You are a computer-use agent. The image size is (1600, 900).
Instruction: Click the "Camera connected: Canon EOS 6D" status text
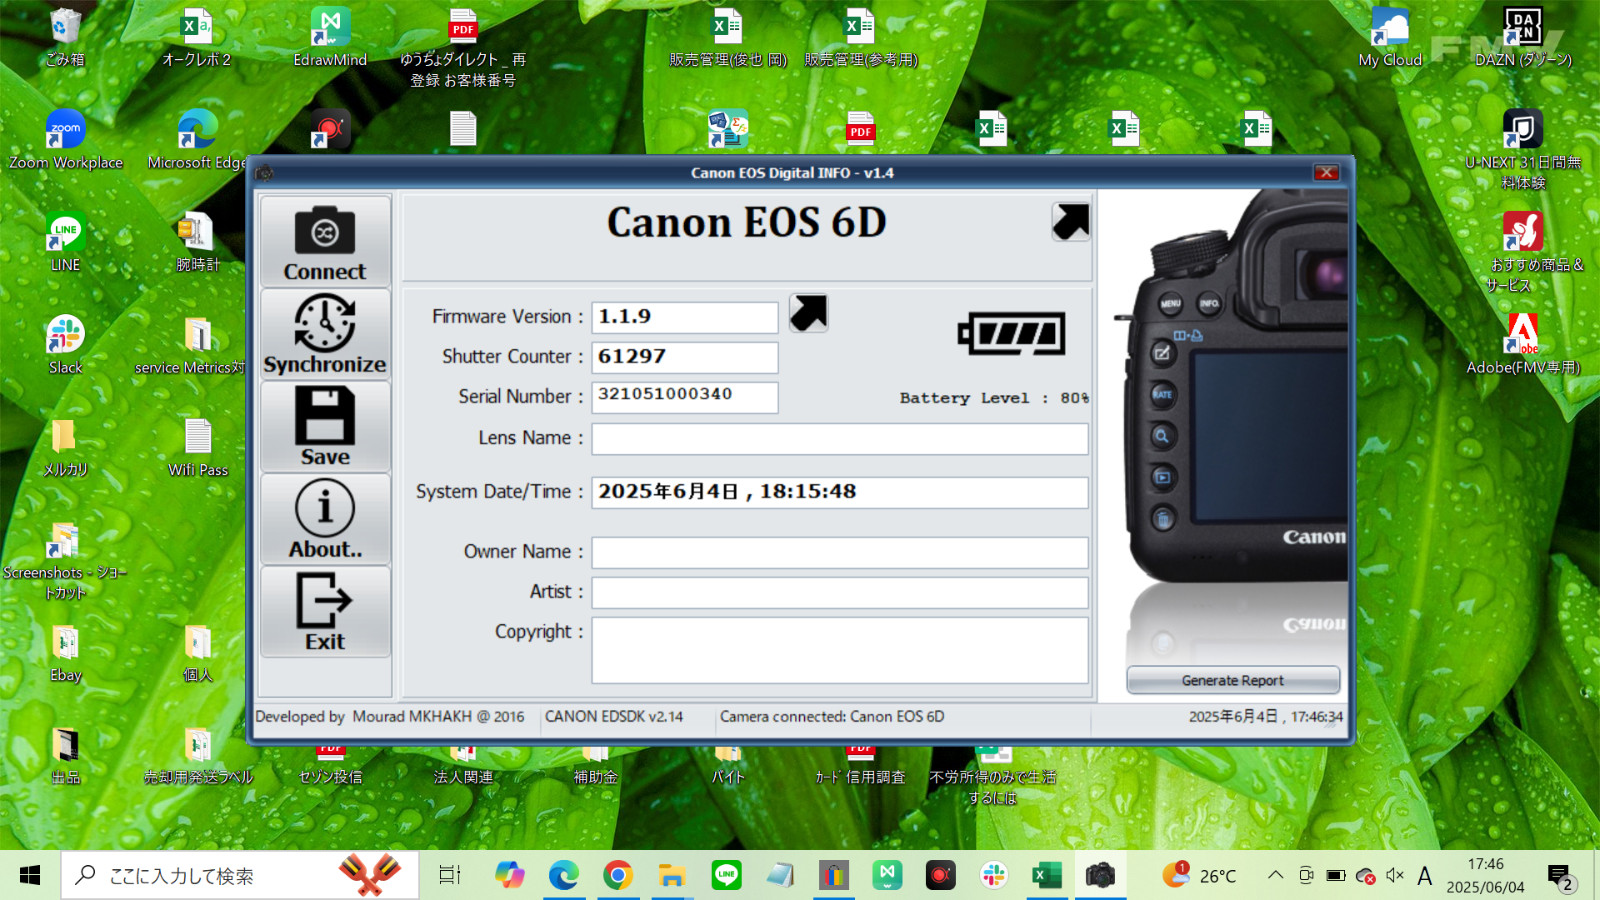pos(832,717)
